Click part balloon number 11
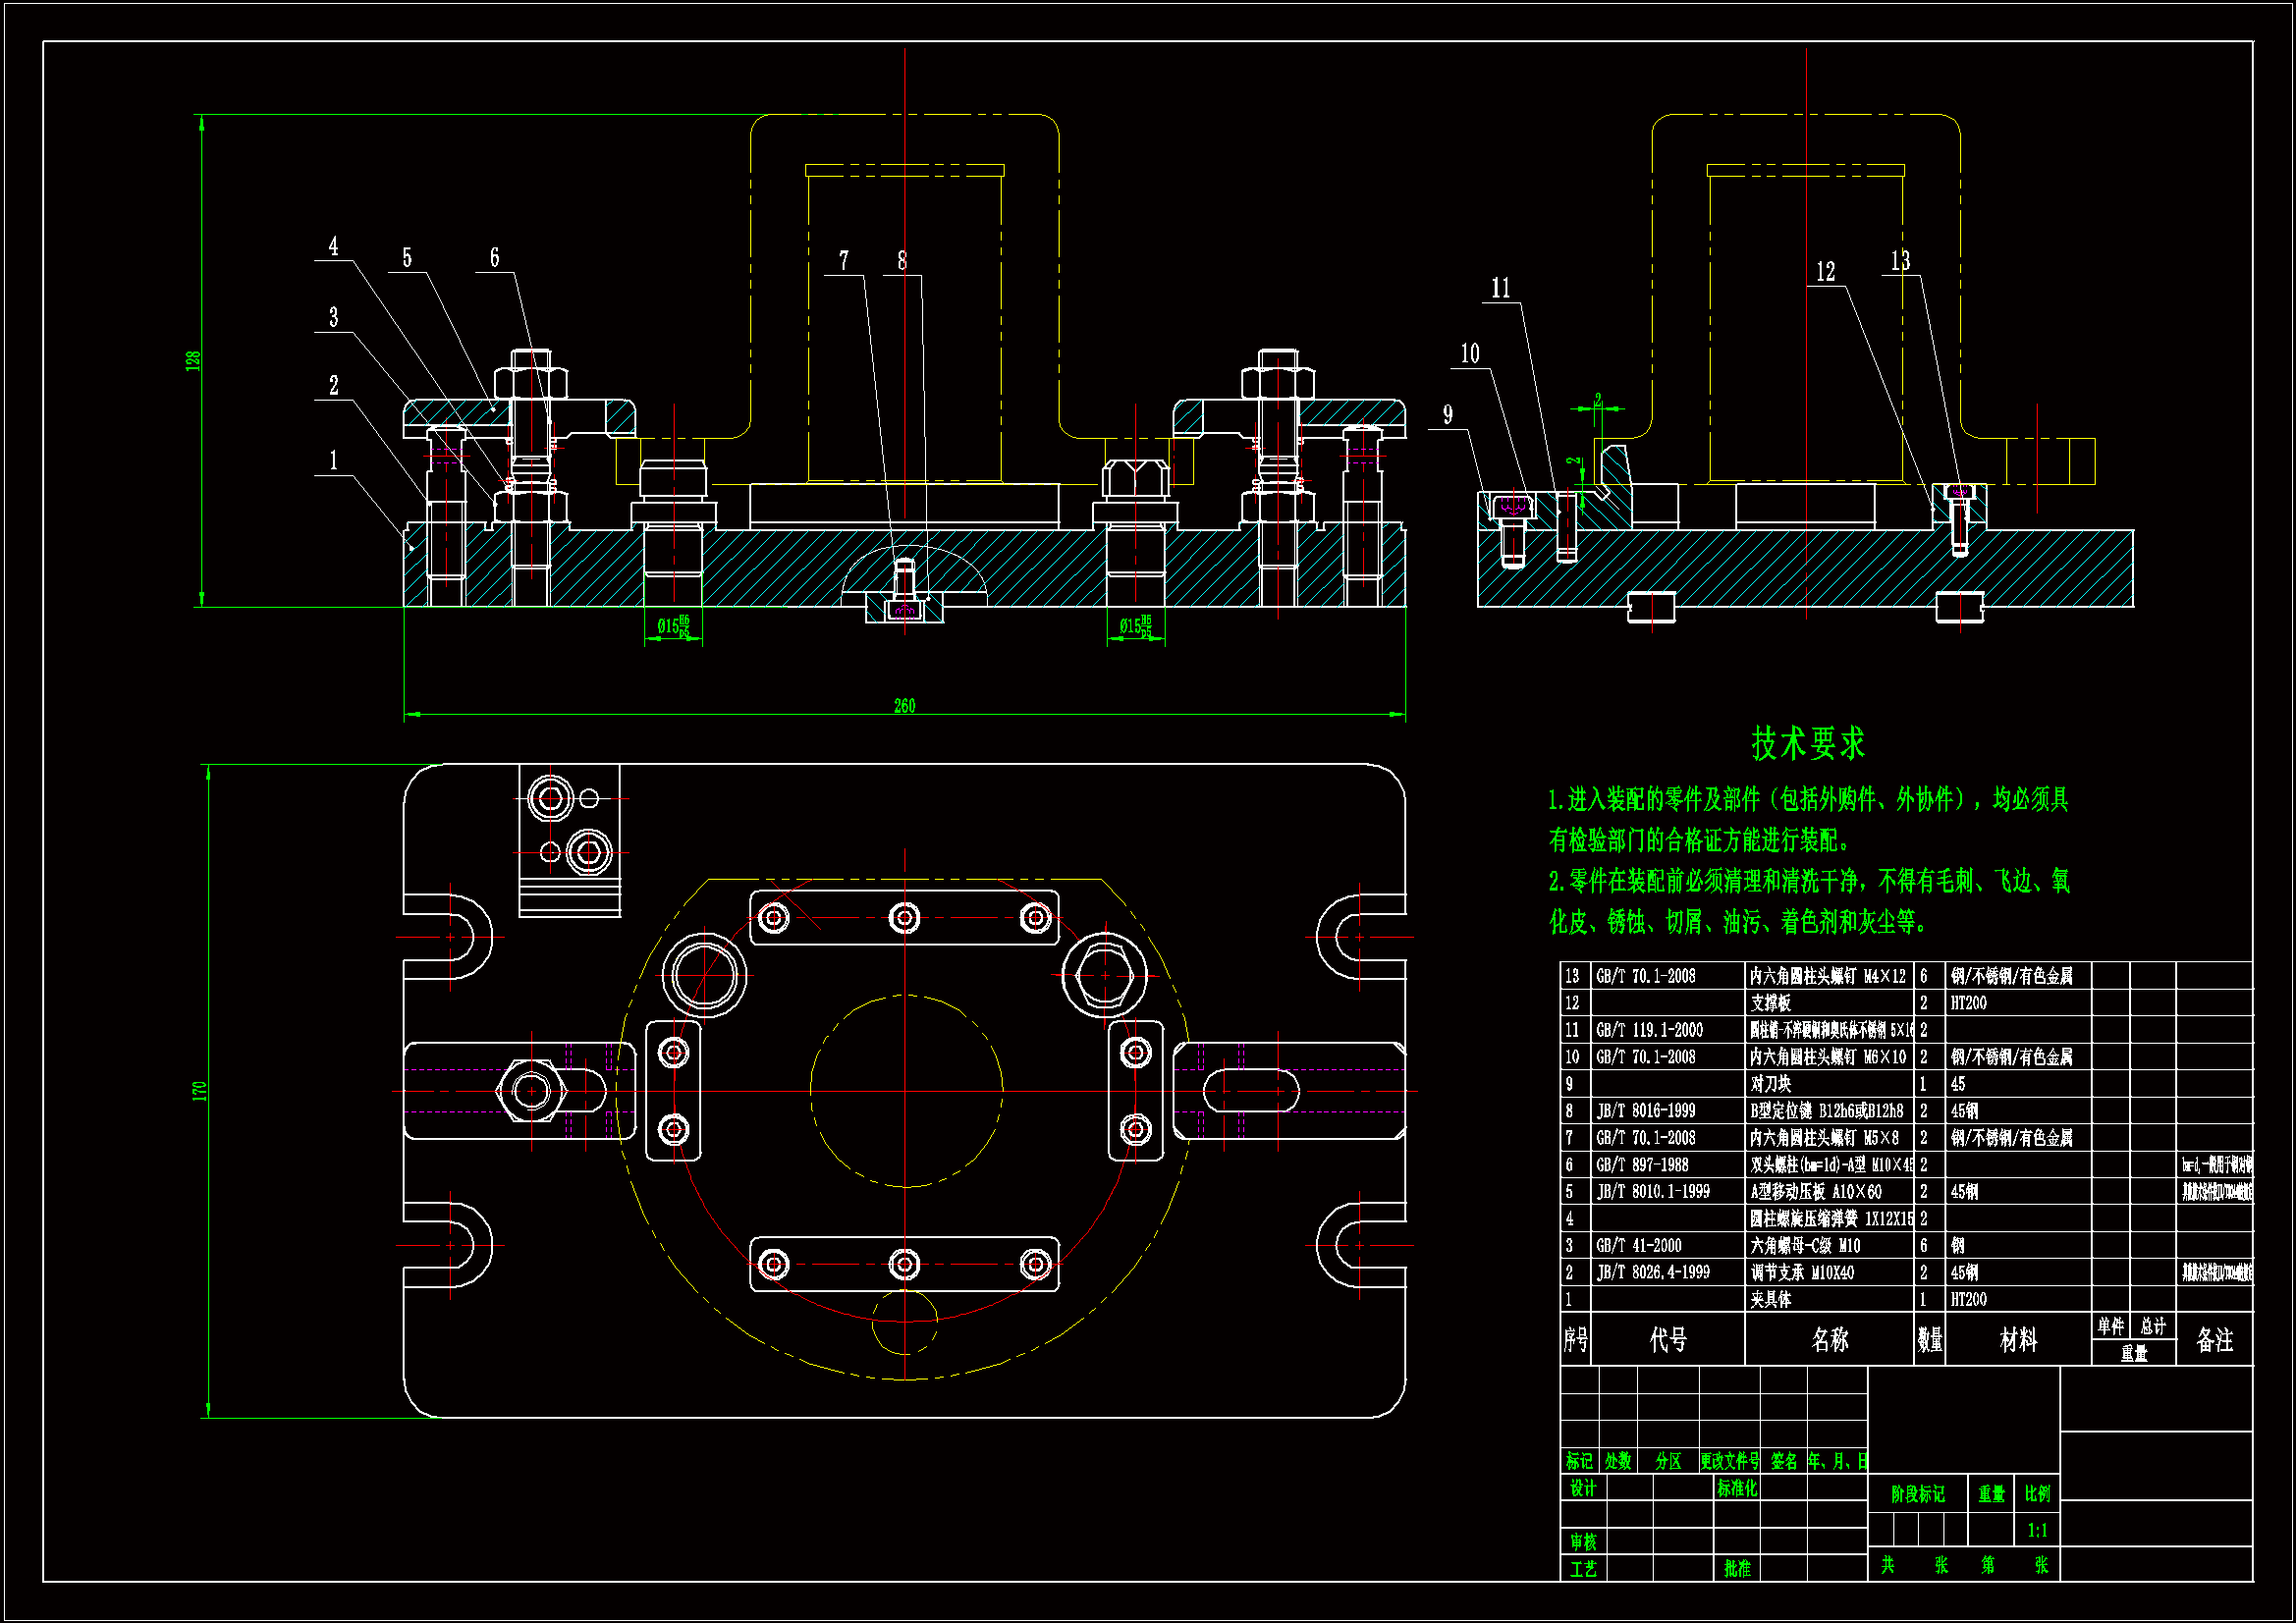 click(1500, 289)
